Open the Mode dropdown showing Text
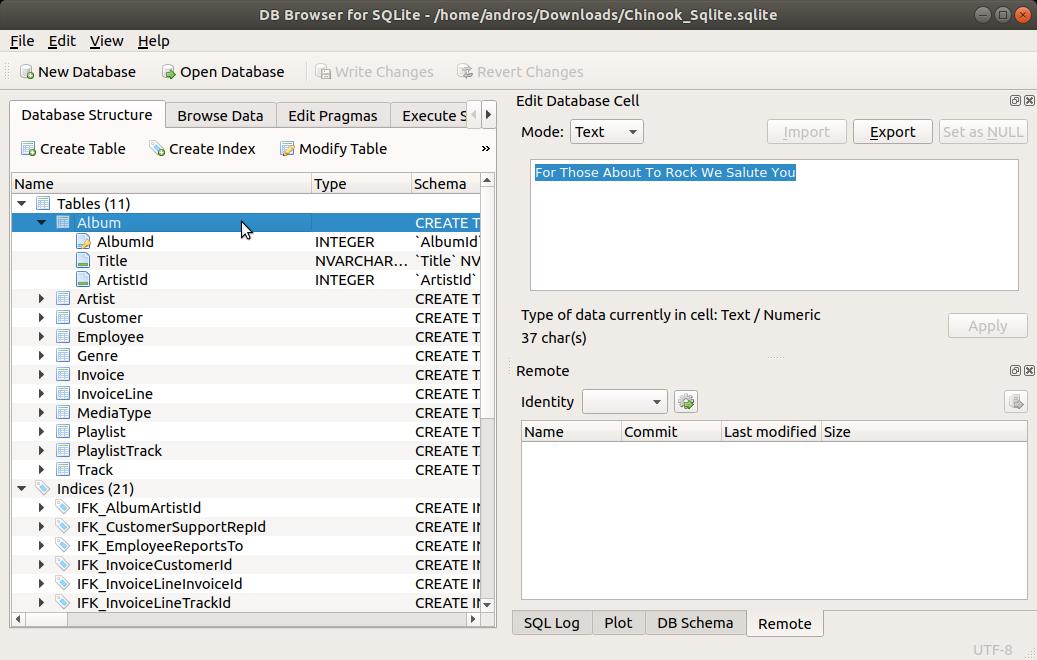The width and height of the screenshot is (1037, 660). pos(606,131)
